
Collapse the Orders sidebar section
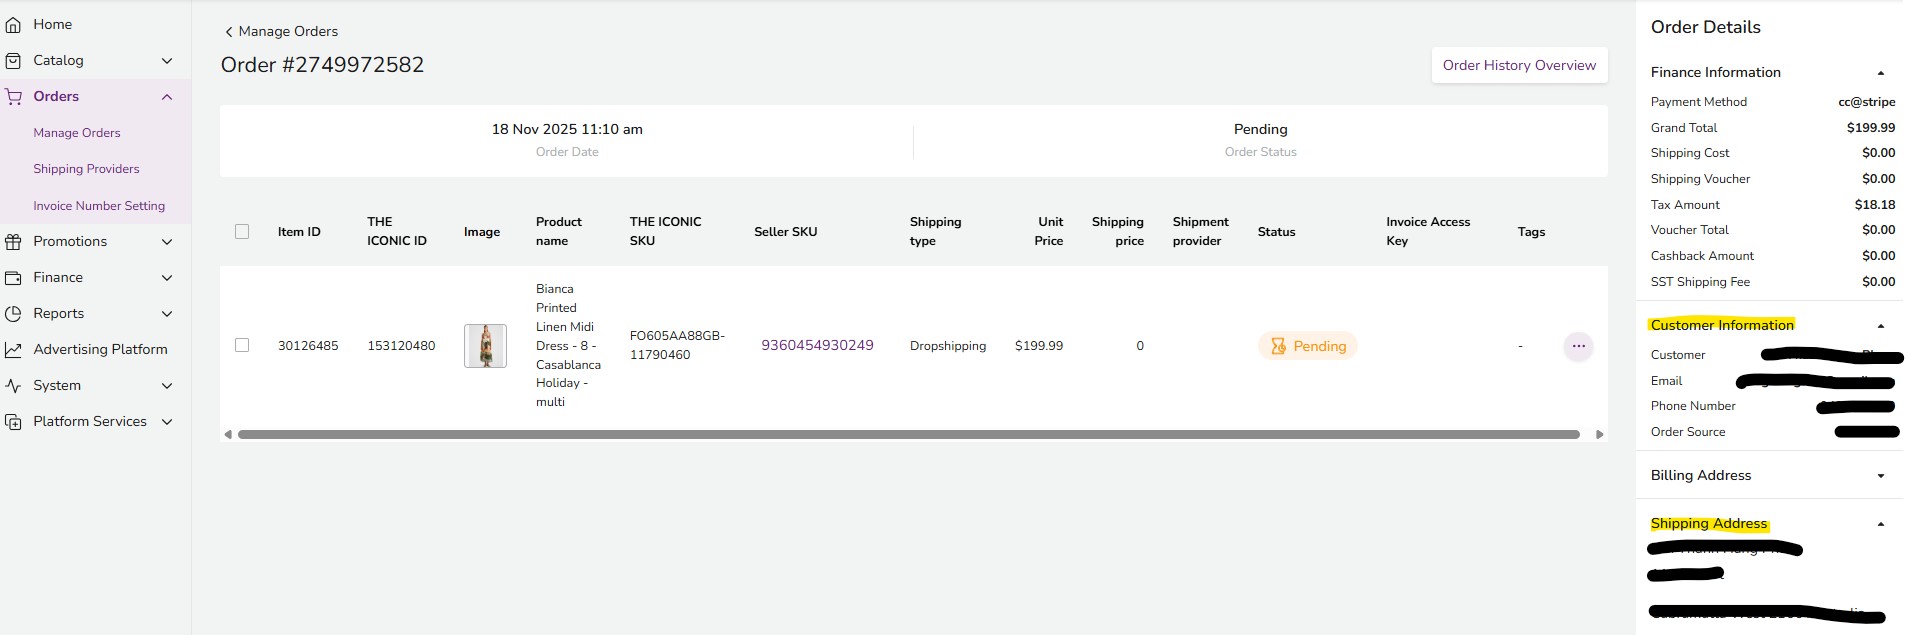click(x=167, y=97)
